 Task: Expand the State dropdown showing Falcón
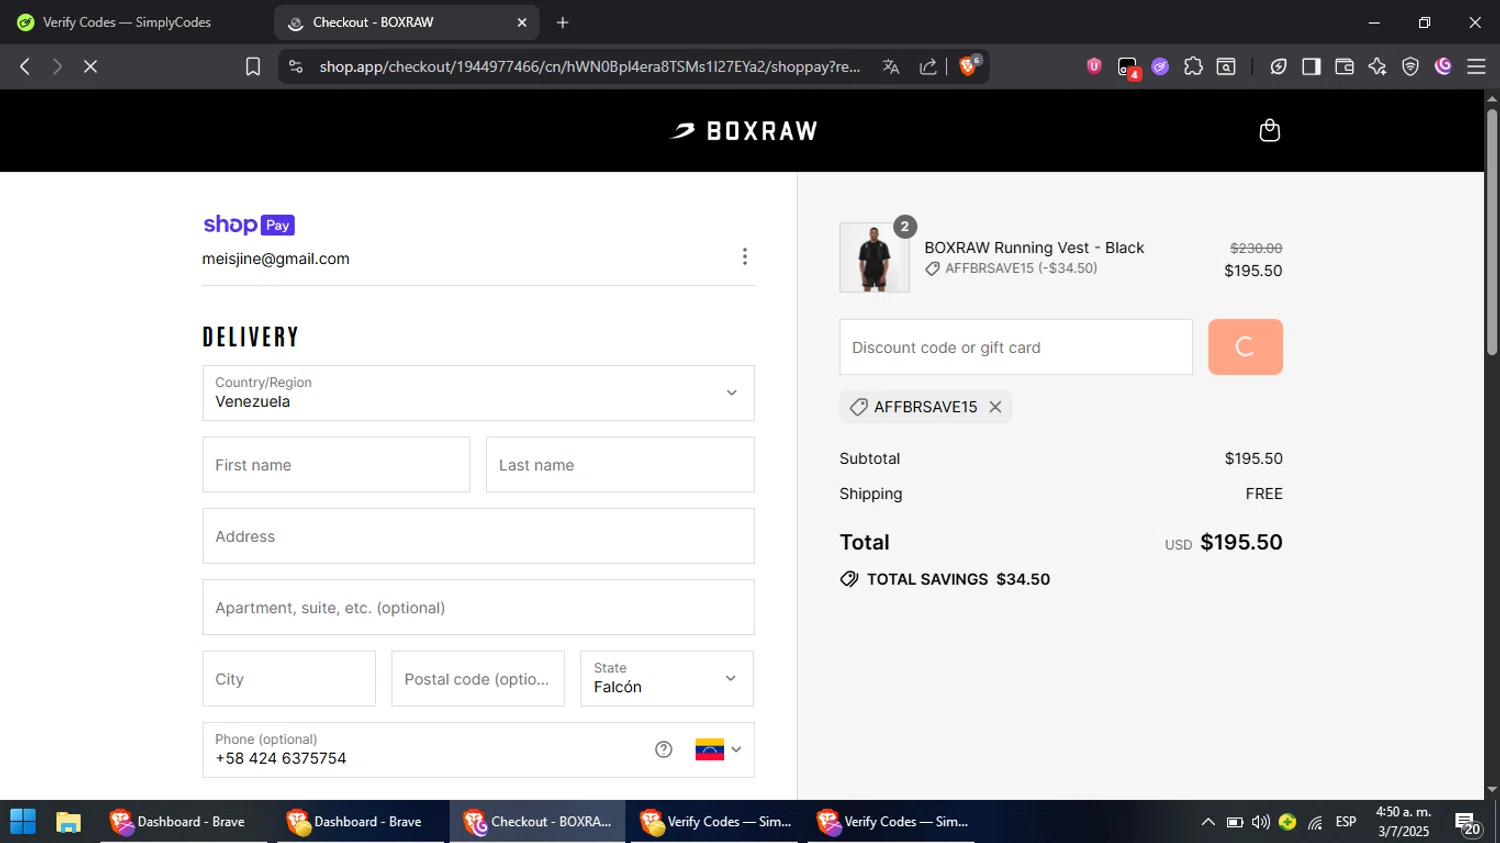coord(667,679)
